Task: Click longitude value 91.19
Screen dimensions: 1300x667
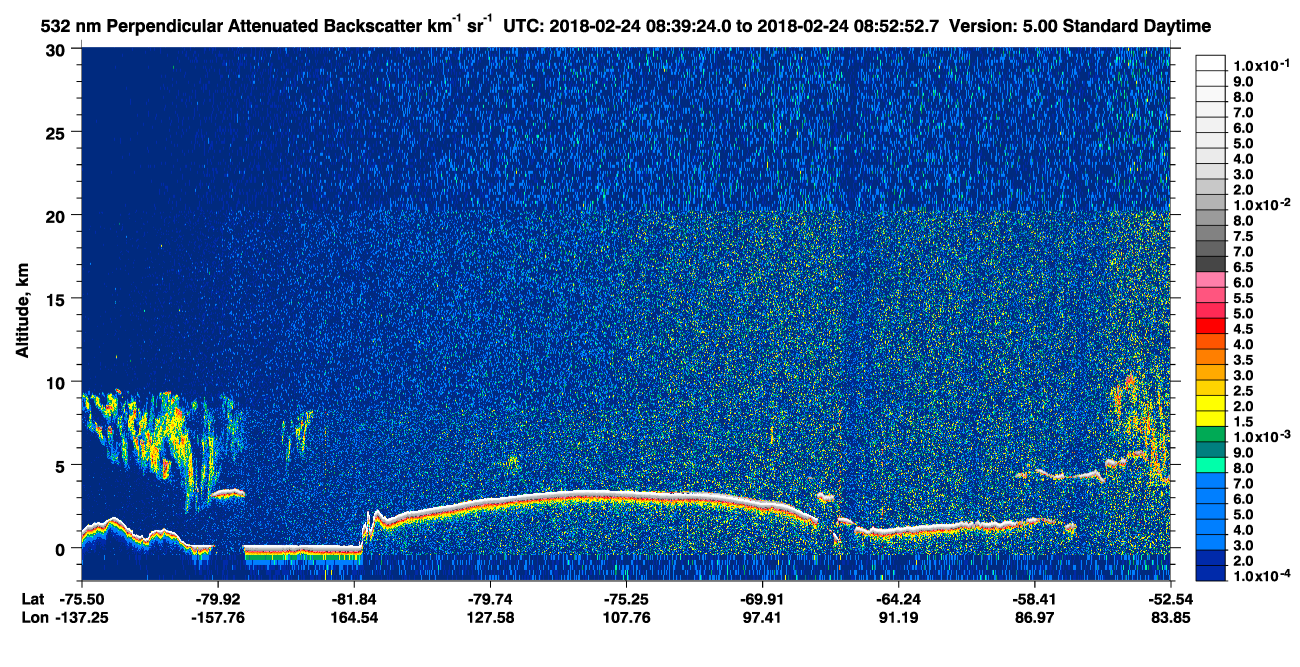Action: point(899,617)
